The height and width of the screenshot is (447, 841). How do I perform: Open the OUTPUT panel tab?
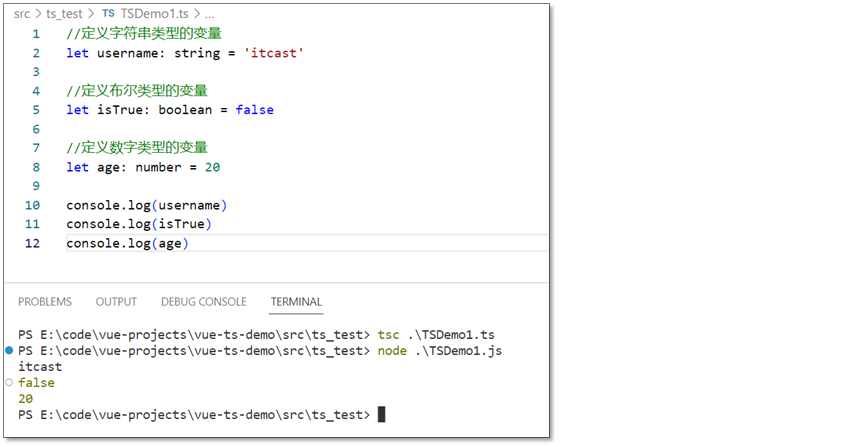click(116, 302)
